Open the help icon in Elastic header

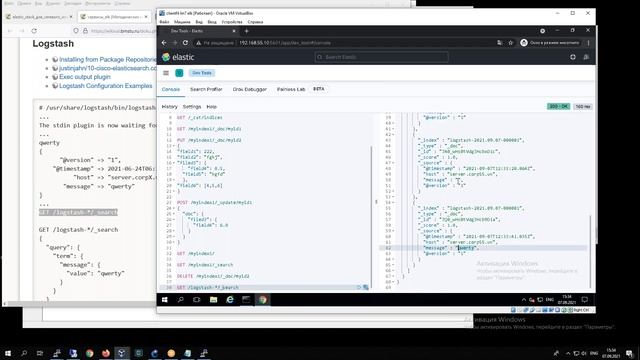[573, 57]
